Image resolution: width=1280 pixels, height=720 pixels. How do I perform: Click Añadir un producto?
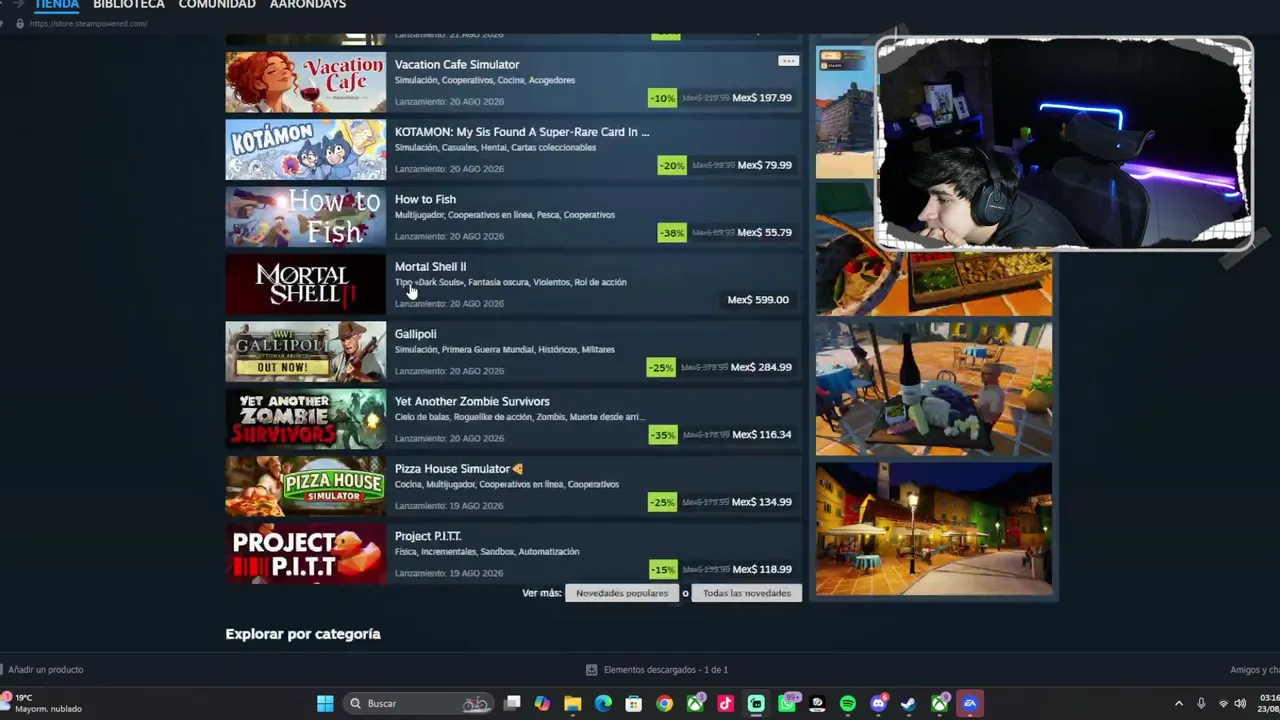[46, 670]
